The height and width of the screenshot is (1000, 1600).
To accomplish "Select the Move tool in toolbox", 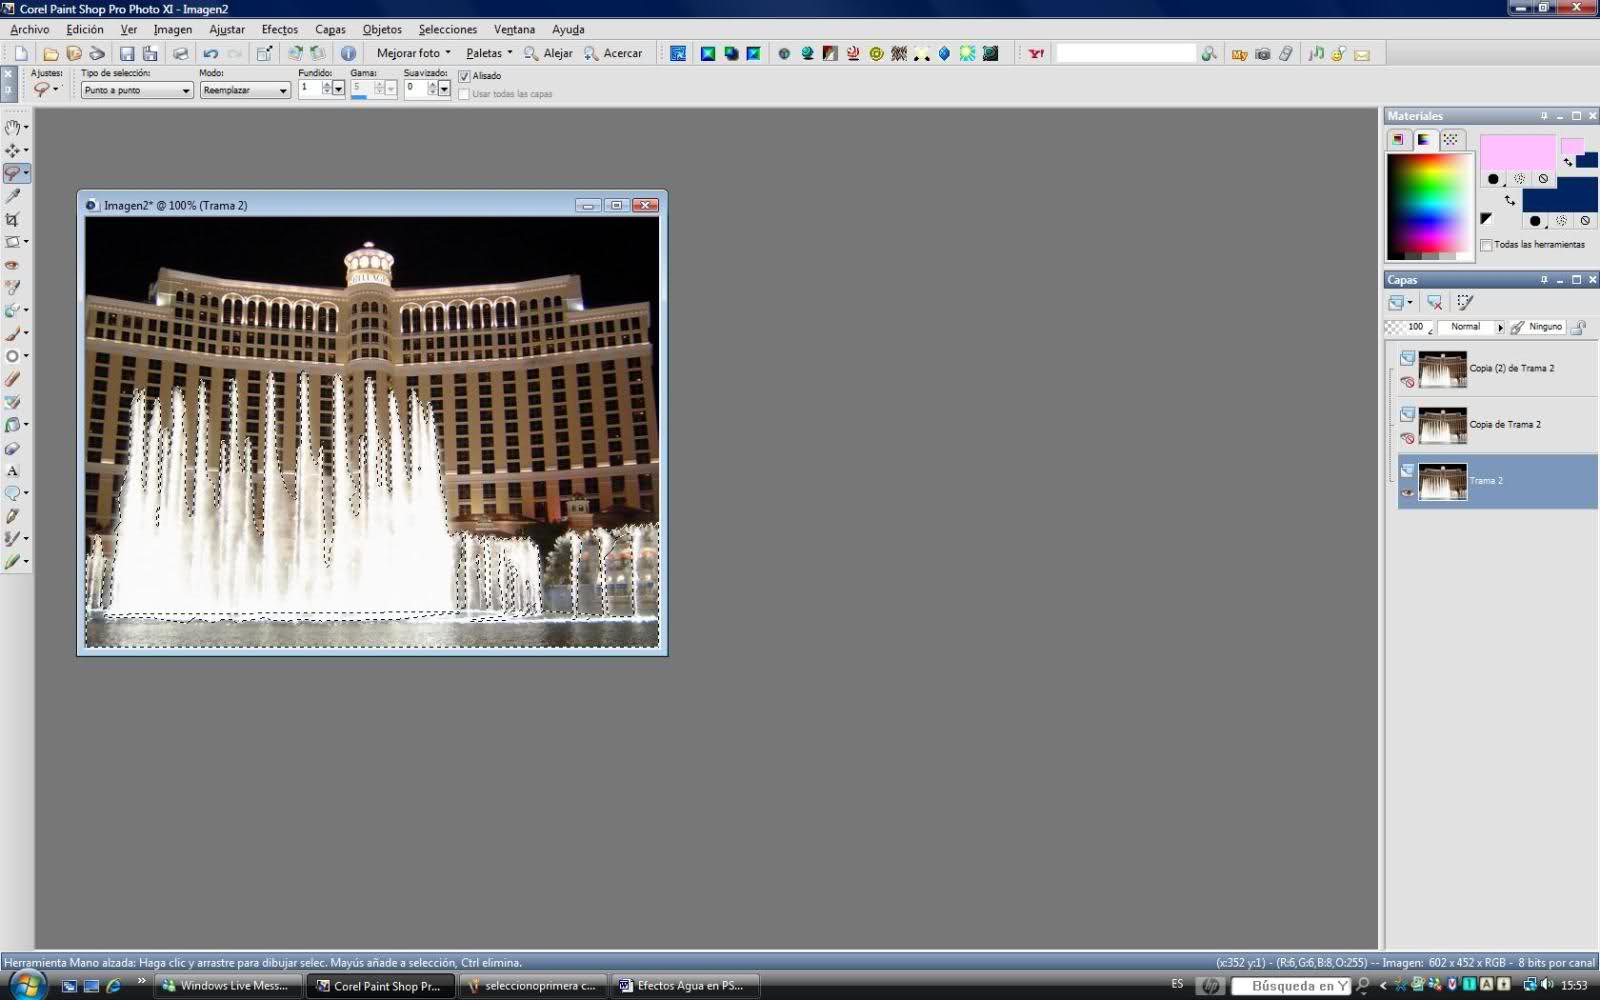I will (x=13, y=150).
